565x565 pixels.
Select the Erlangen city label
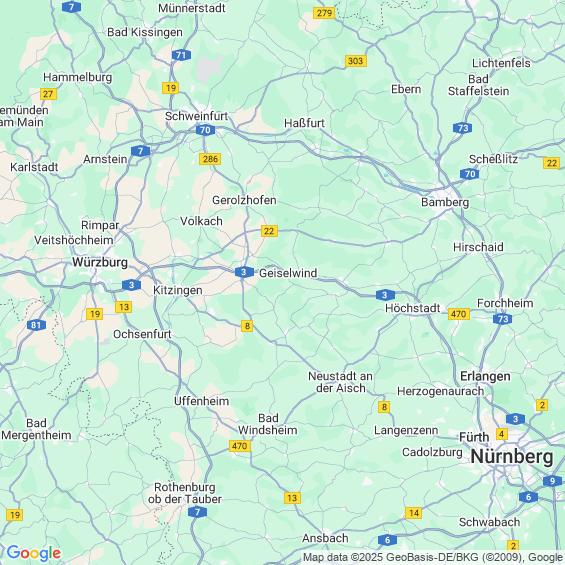click(x=485, y=376)
